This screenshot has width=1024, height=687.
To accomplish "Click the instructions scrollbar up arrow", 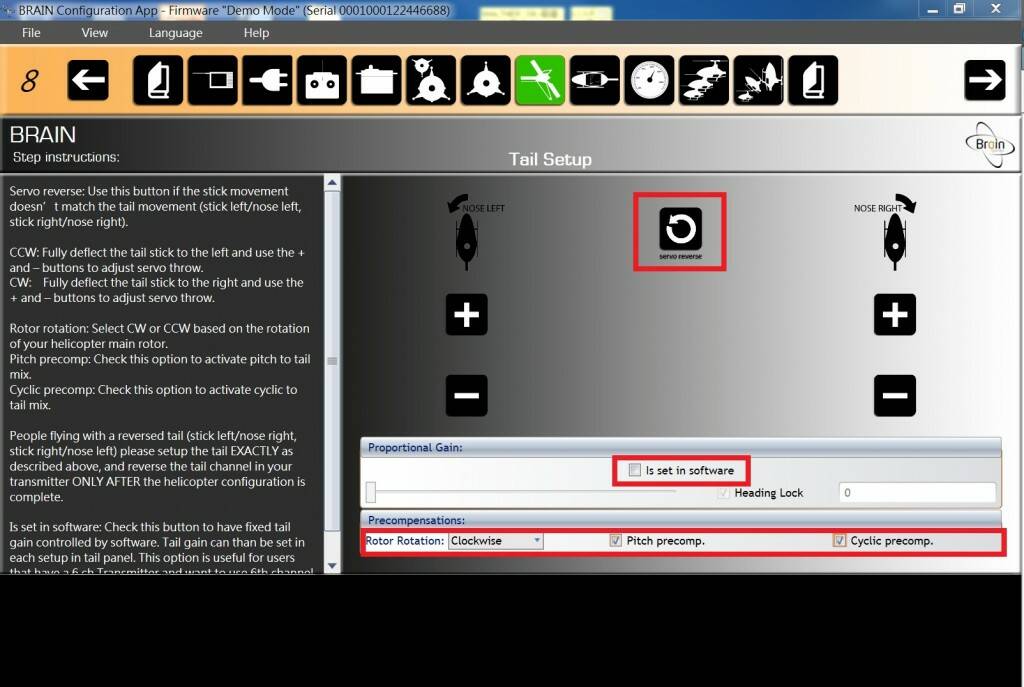I will pyautogui.click(x=332, y=184).
